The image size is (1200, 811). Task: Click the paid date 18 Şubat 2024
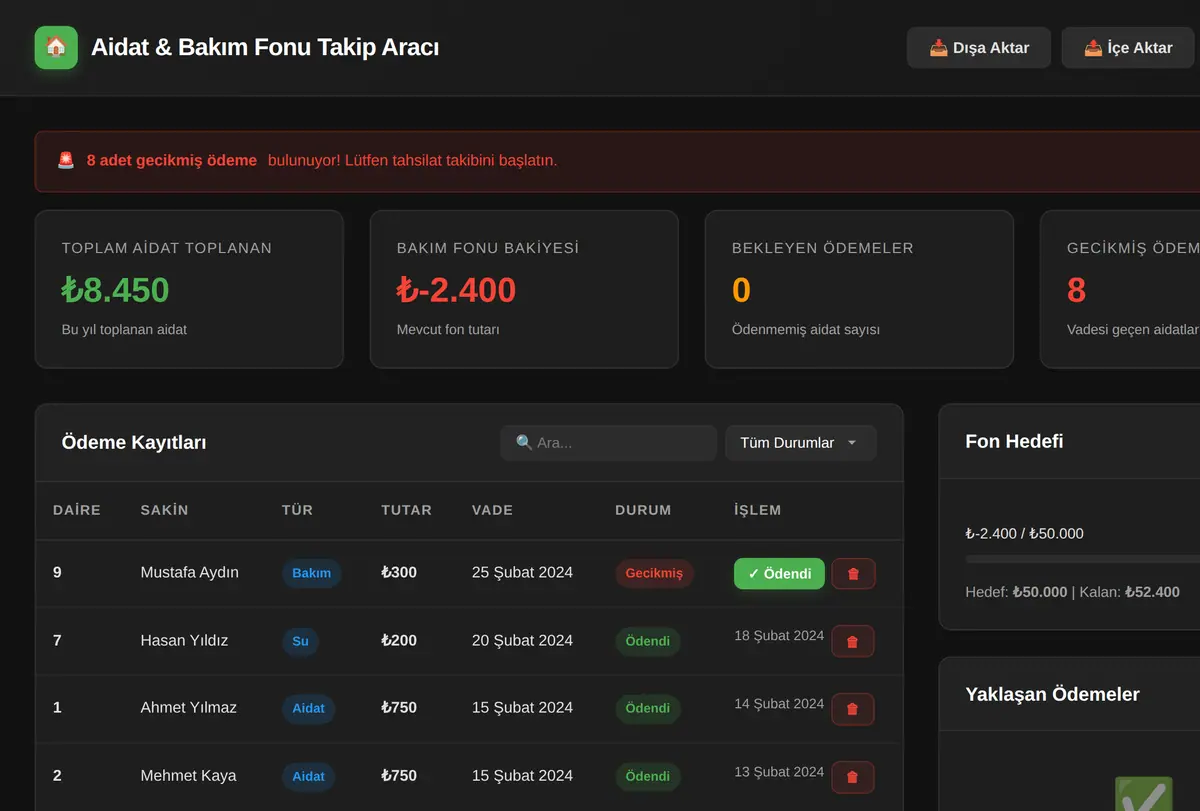click(779, 636)
